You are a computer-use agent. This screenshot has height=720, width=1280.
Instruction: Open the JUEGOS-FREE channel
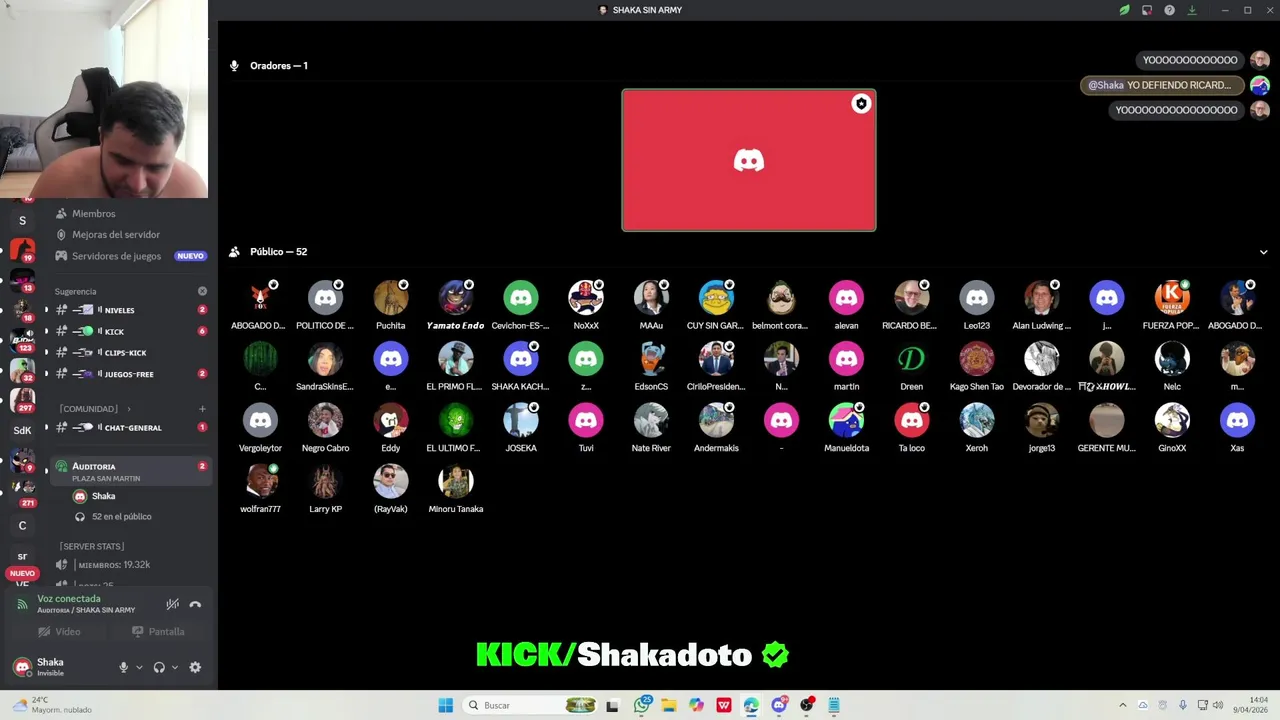(130, 374)
